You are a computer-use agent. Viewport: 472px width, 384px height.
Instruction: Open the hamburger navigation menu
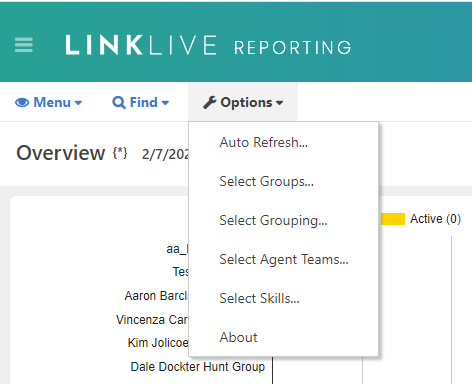[24, 45]
